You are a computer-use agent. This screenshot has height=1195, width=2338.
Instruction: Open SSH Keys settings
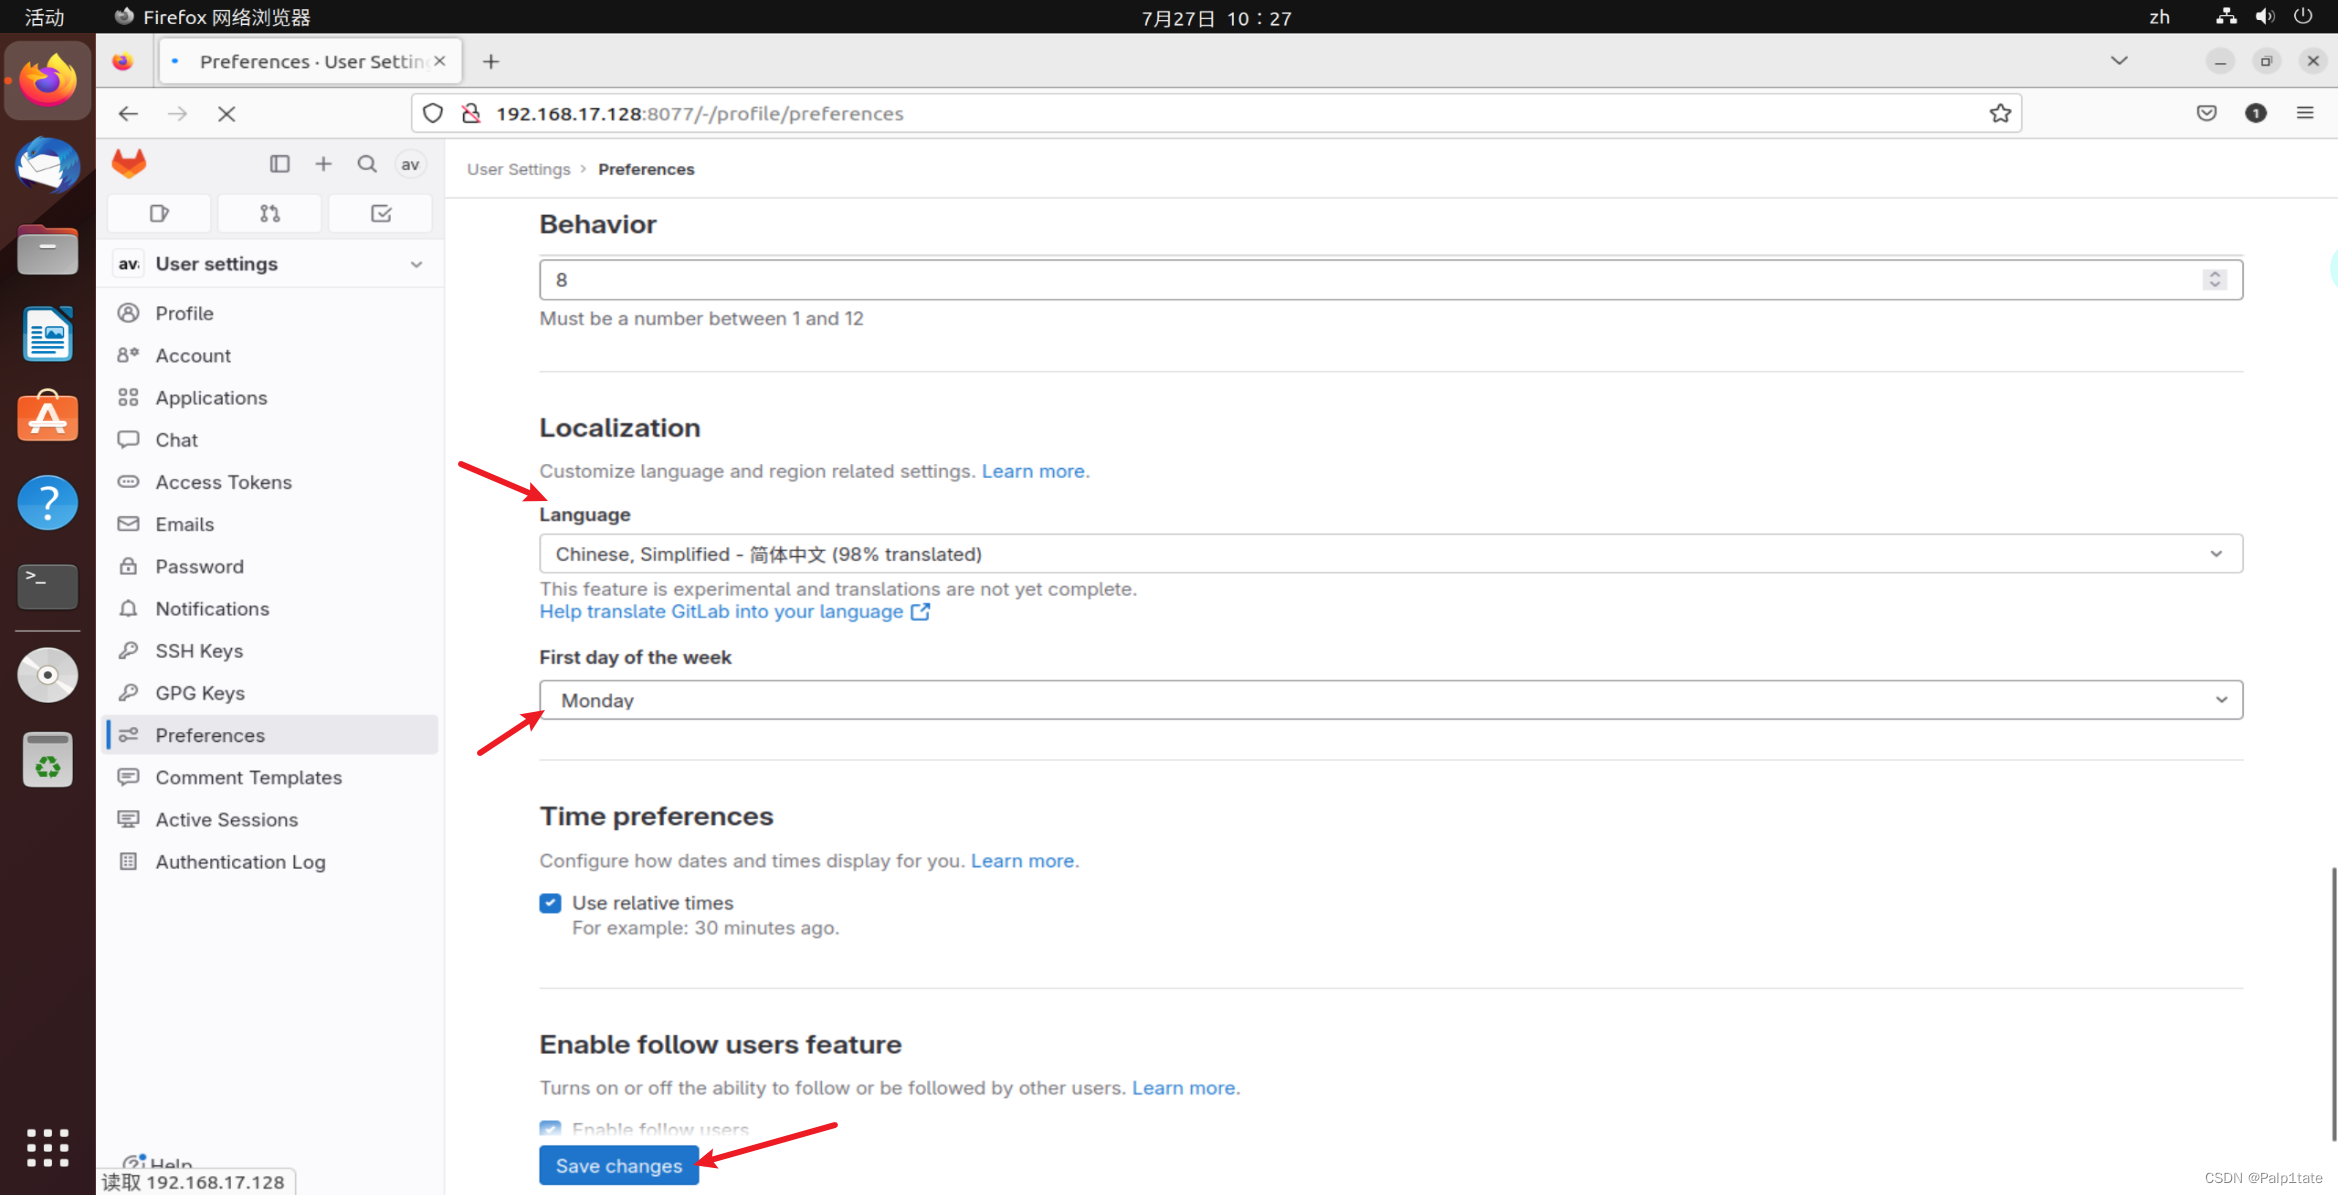pos(198,649)
